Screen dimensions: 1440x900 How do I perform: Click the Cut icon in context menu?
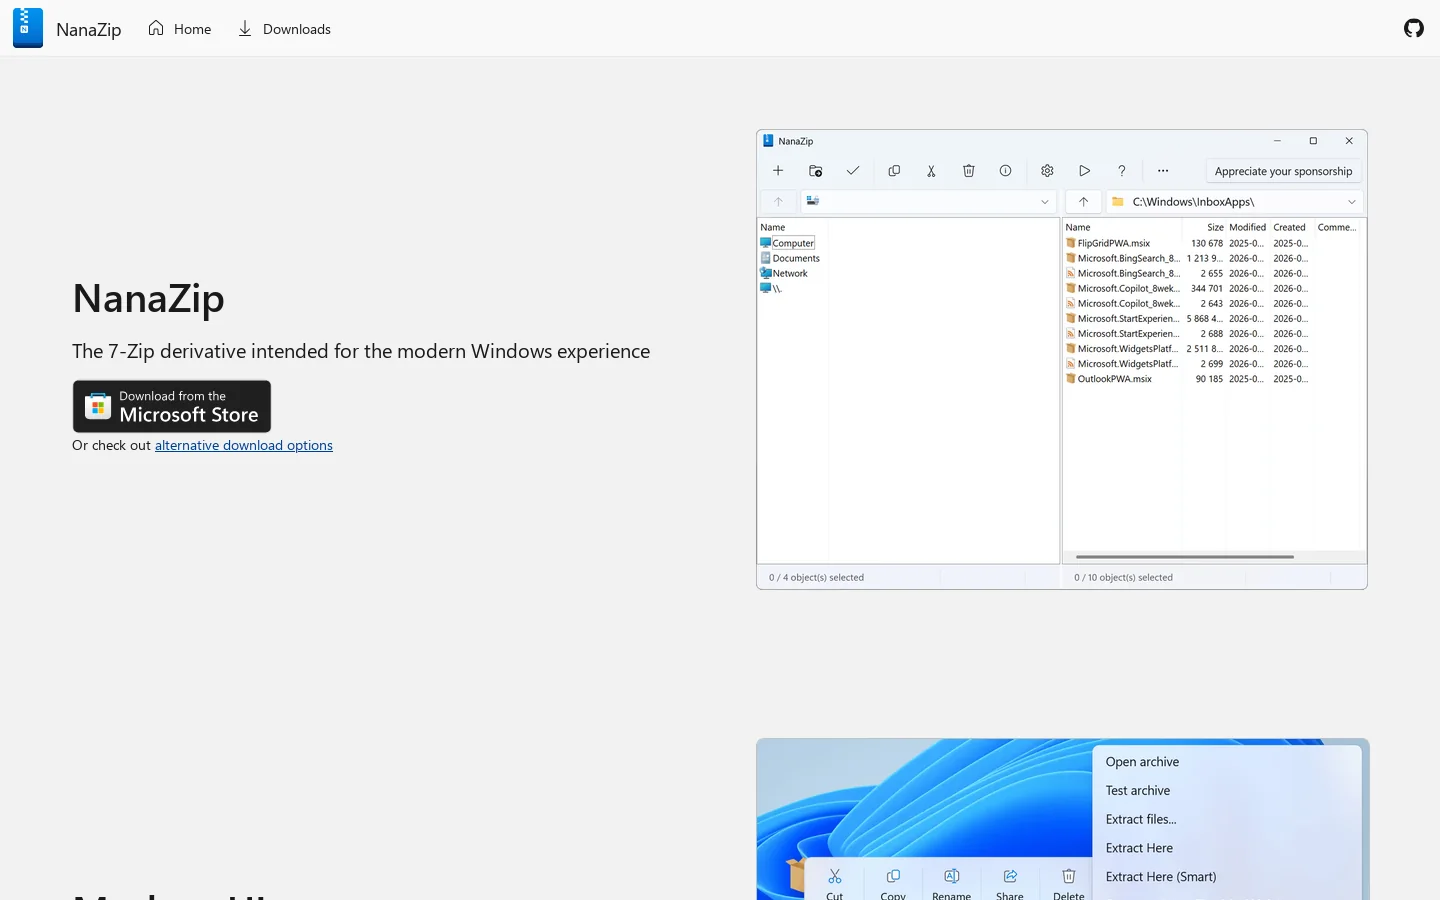click(x=835, y=877)
